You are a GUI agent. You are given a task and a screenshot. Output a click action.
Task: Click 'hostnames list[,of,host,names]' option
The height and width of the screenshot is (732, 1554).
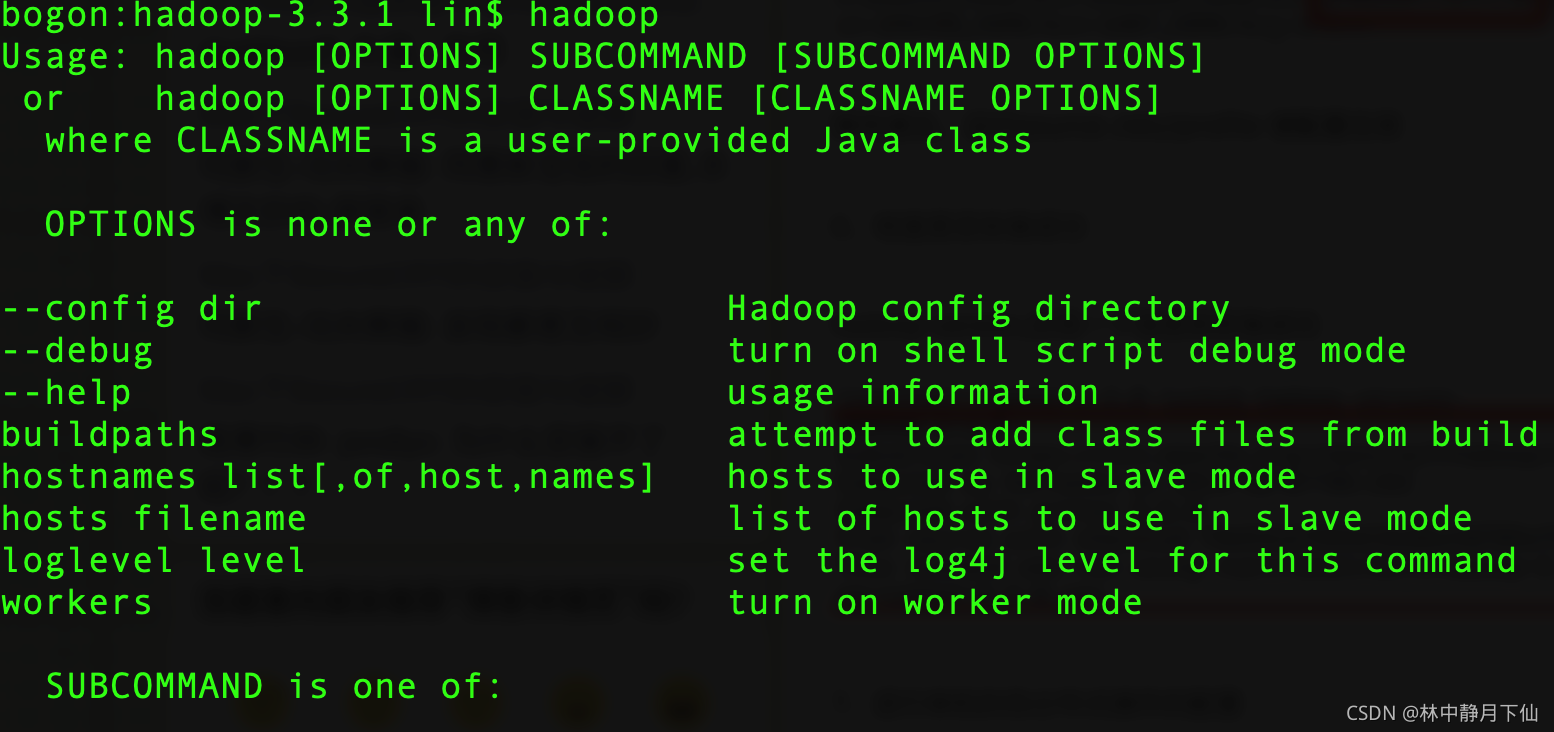coord(328,477)
